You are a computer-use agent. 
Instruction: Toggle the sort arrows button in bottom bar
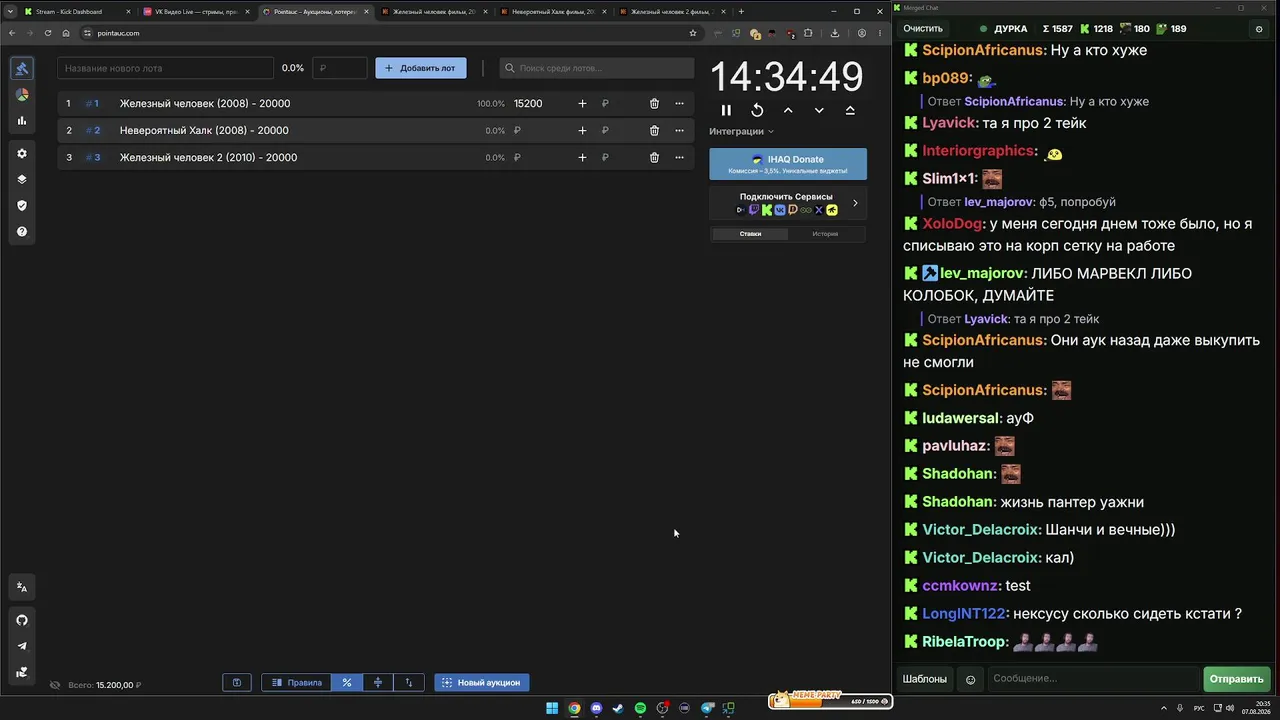(x=409, y=682)
